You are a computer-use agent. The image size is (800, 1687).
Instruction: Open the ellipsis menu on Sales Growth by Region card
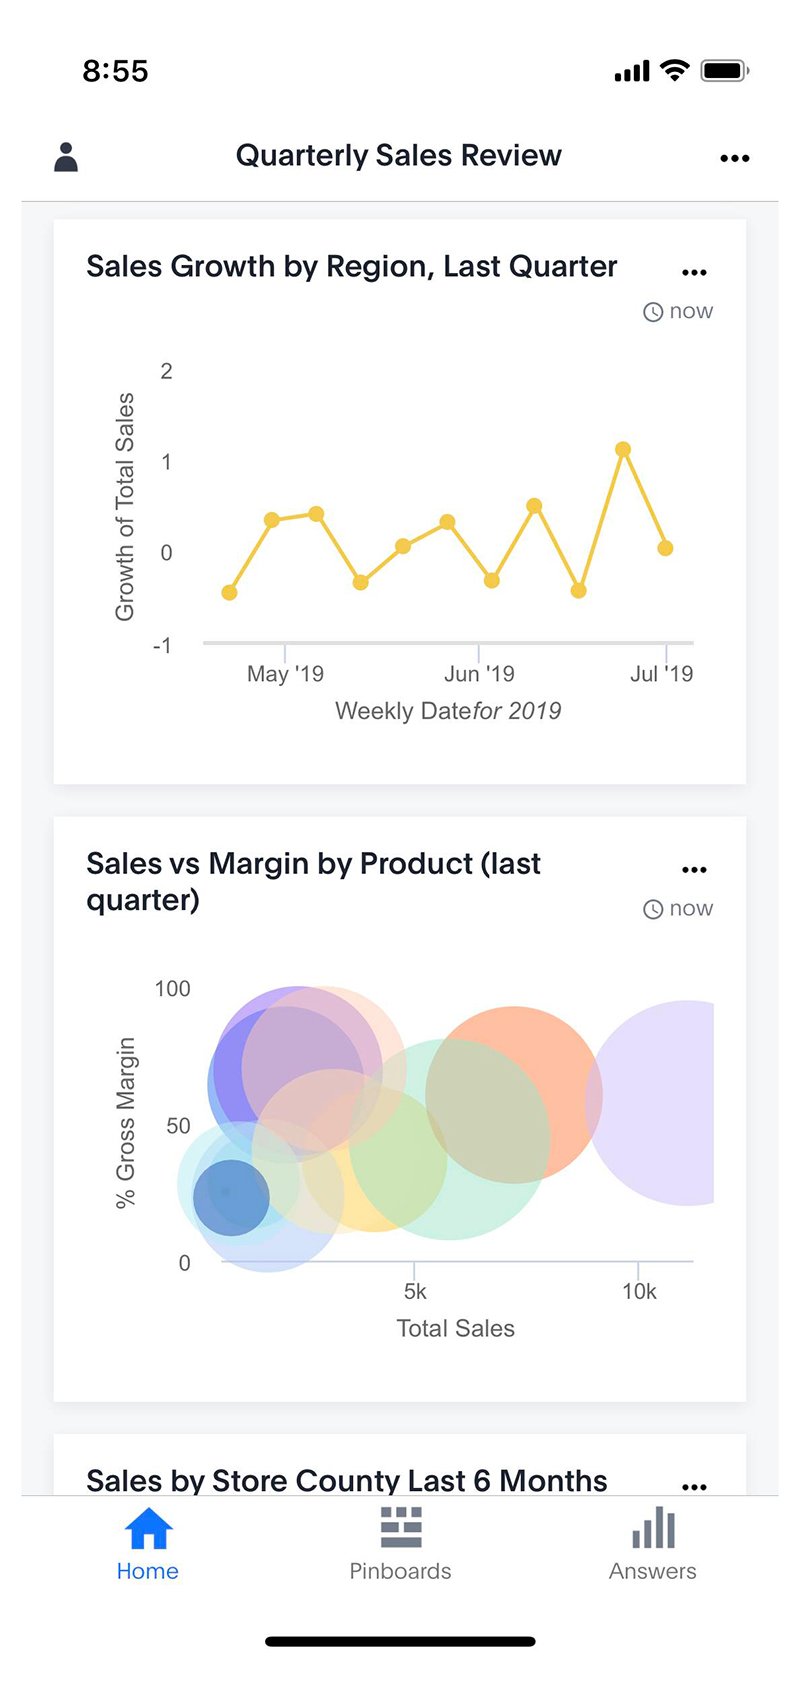point(695,269)
